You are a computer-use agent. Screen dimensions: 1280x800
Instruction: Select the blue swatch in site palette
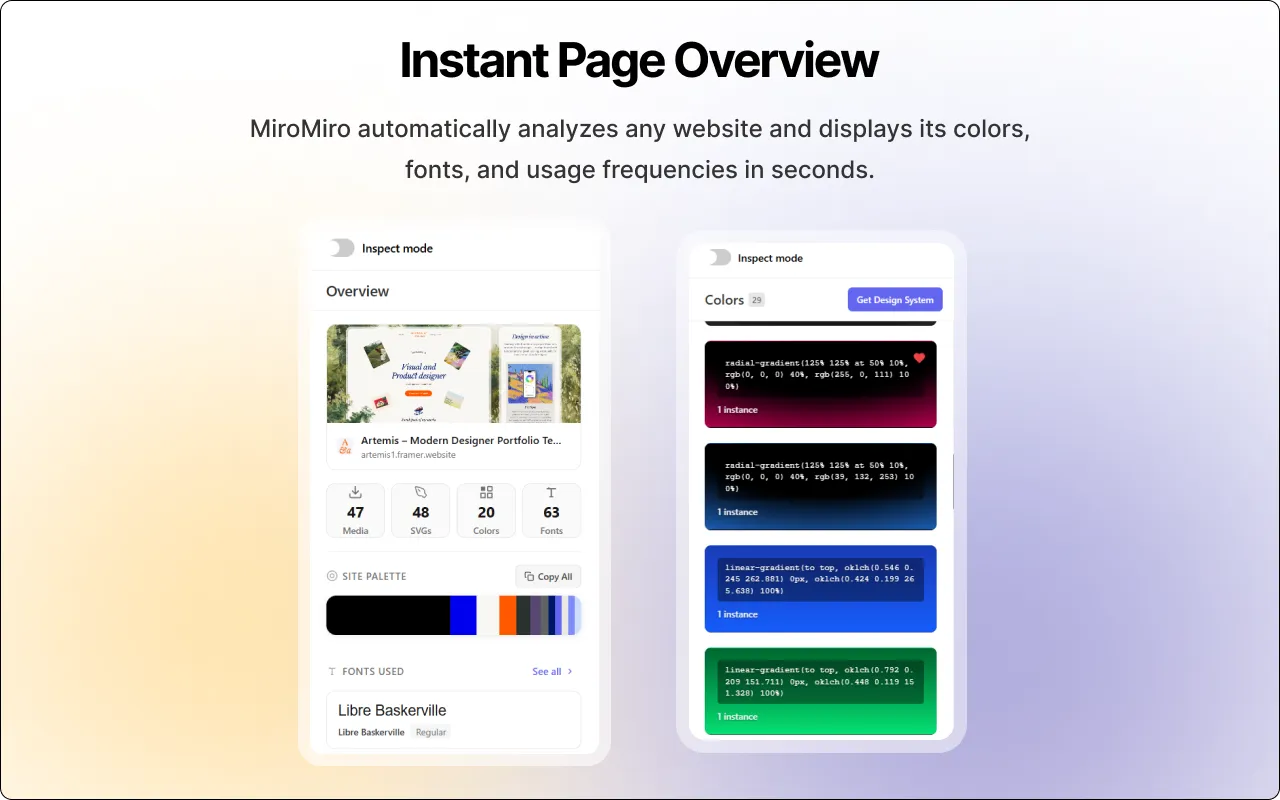click(x=462, y=615)
